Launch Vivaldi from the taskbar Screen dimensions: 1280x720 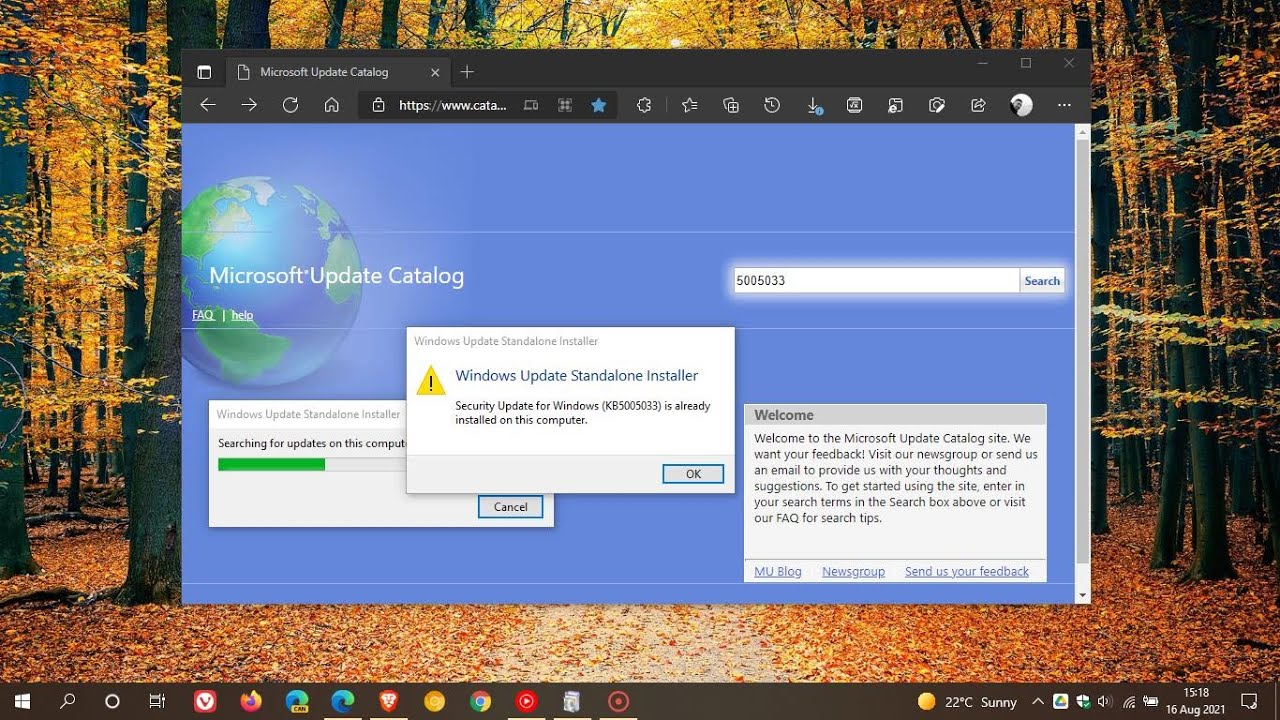pos(205,701)
